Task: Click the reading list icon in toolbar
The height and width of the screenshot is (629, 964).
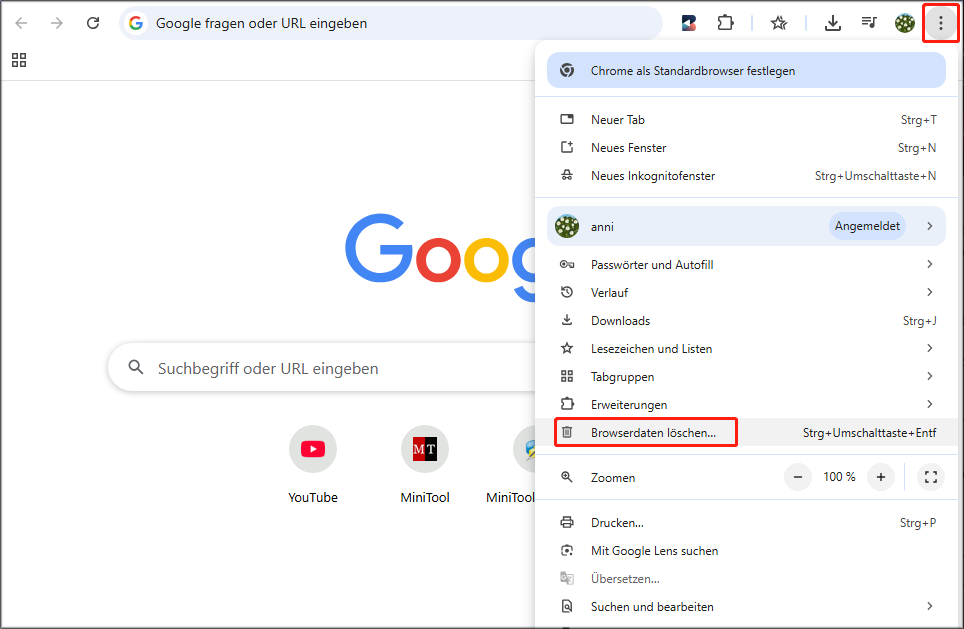Action: [x=869, y=22]
